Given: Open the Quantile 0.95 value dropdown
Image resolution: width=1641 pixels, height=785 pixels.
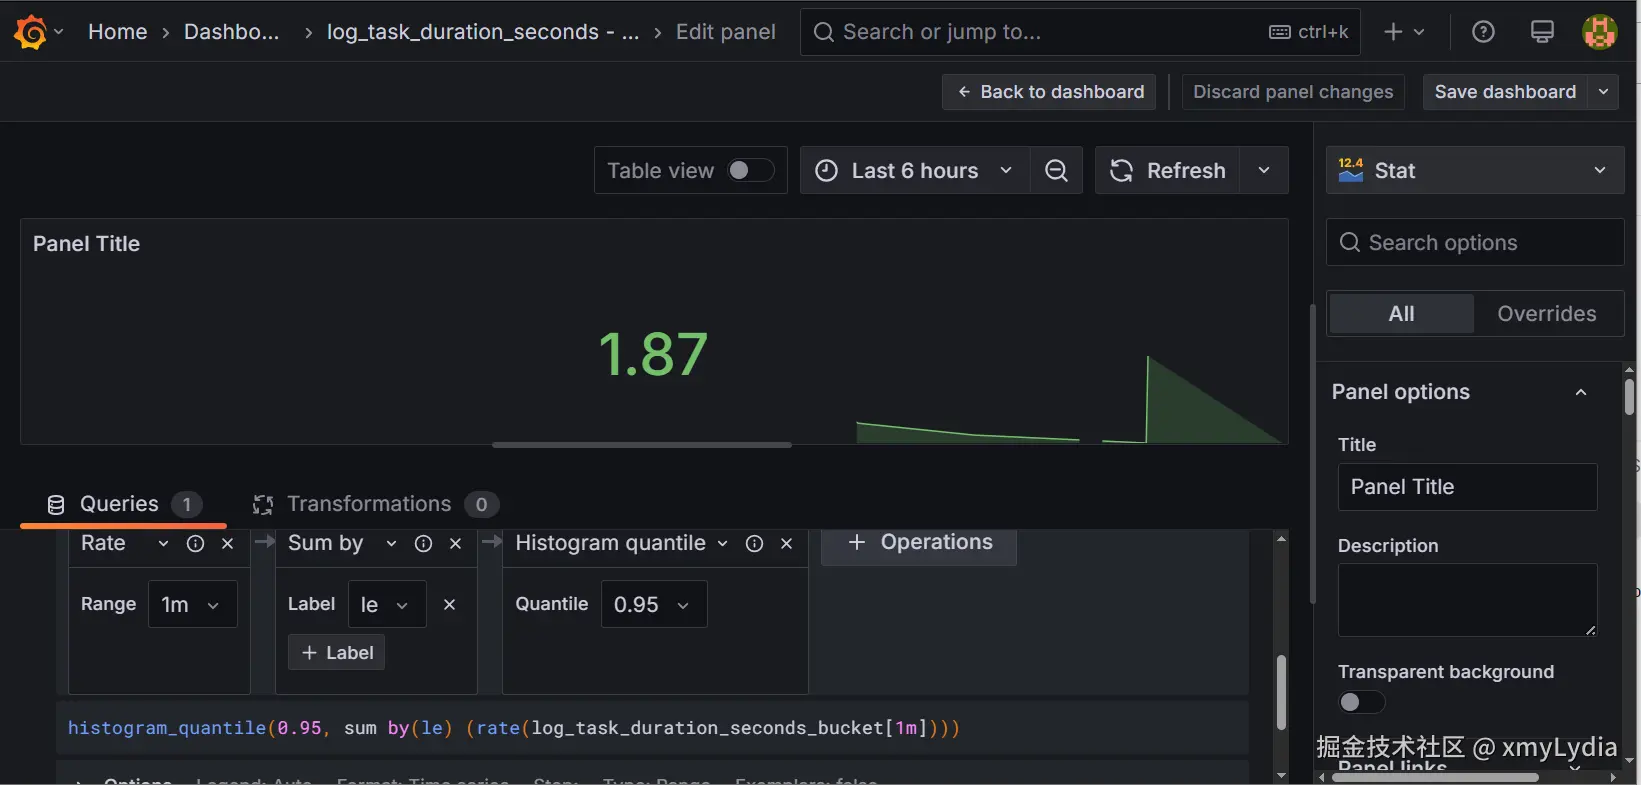Looking at the screenshot, I should click(x=653, y=605).
